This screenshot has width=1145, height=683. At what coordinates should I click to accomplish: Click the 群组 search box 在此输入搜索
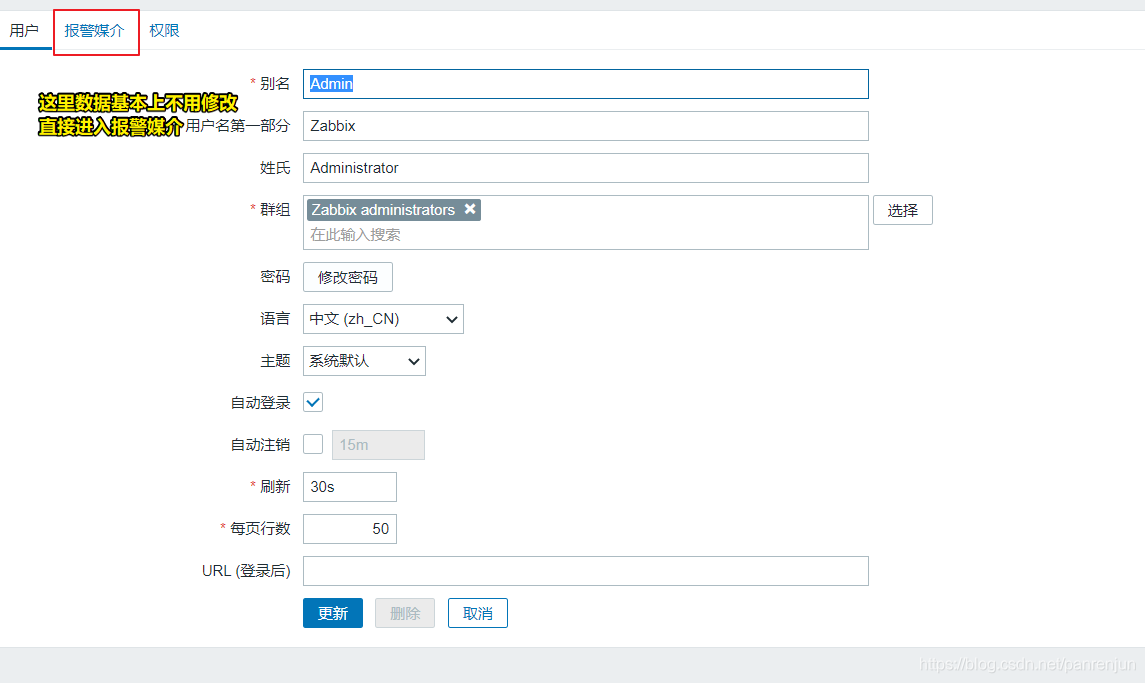click(x=586, y=235)
